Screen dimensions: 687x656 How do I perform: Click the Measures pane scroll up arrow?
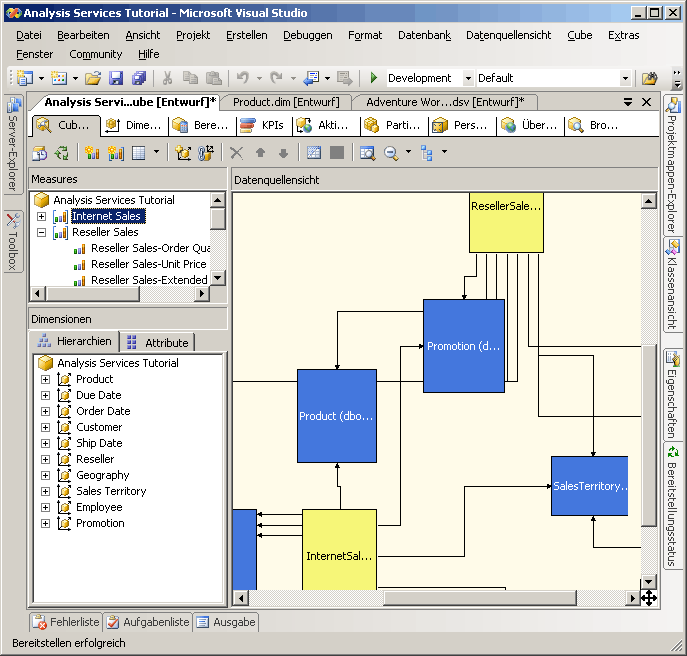click(x=218, y=200)
